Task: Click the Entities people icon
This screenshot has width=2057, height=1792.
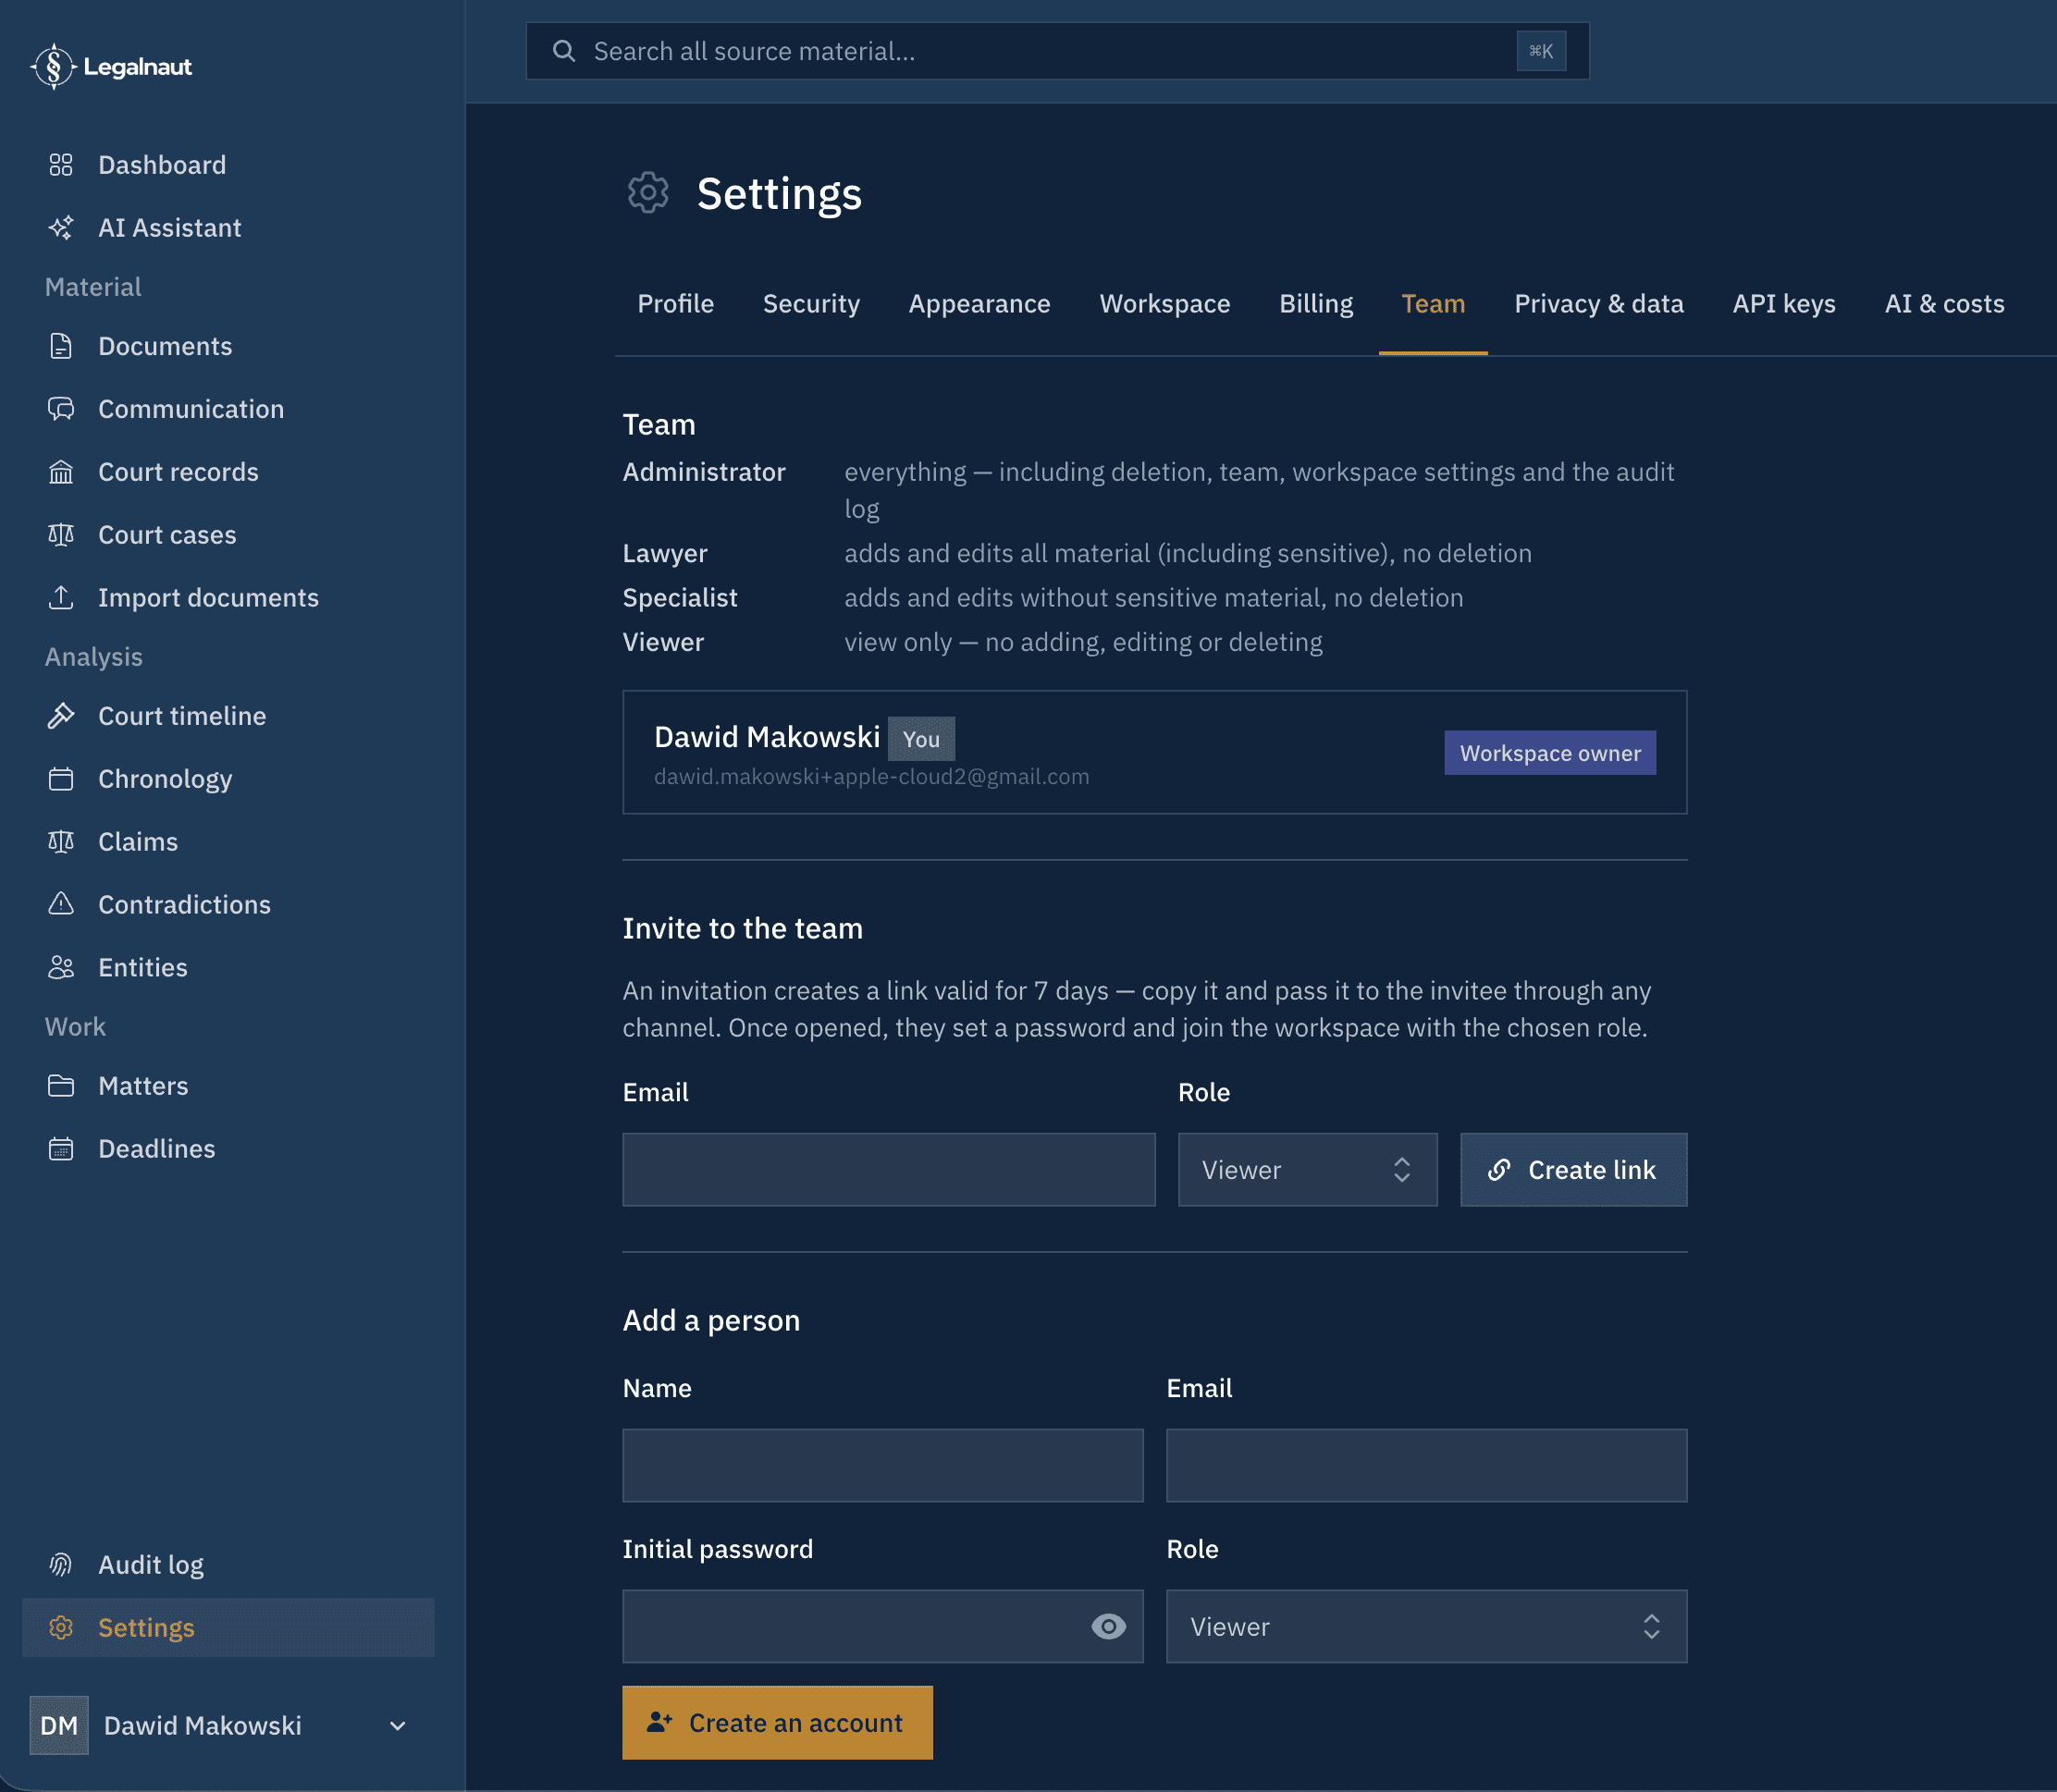Action: click(61, 967)
